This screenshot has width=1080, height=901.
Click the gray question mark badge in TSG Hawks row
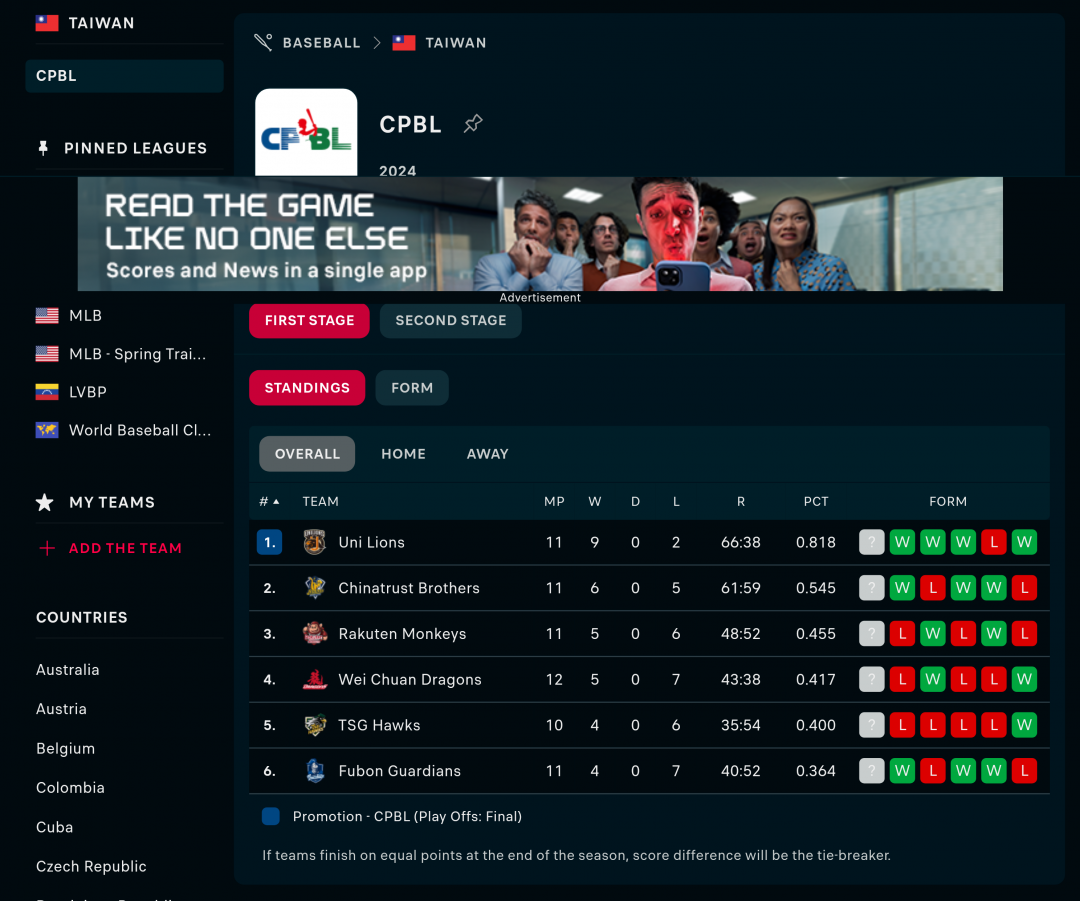[871, 725]
